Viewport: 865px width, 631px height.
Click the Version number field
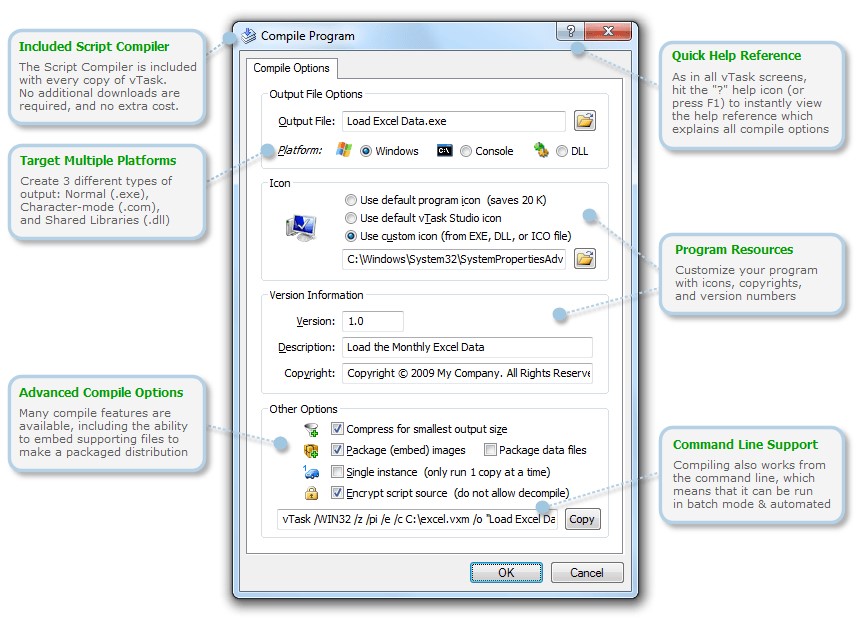tap(372, 321)
